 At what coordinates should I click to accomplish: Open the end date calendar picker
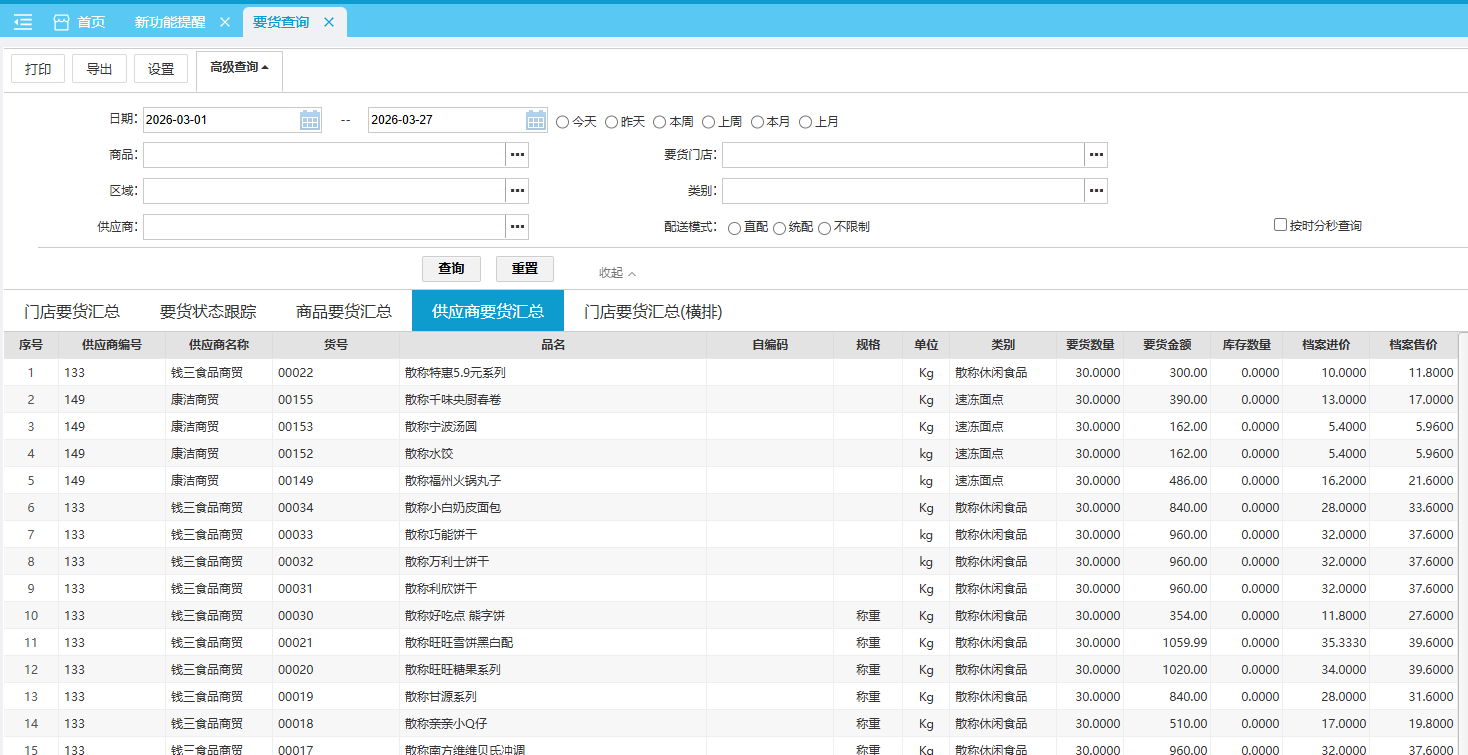pyautogui.click(x=536, y=120)
